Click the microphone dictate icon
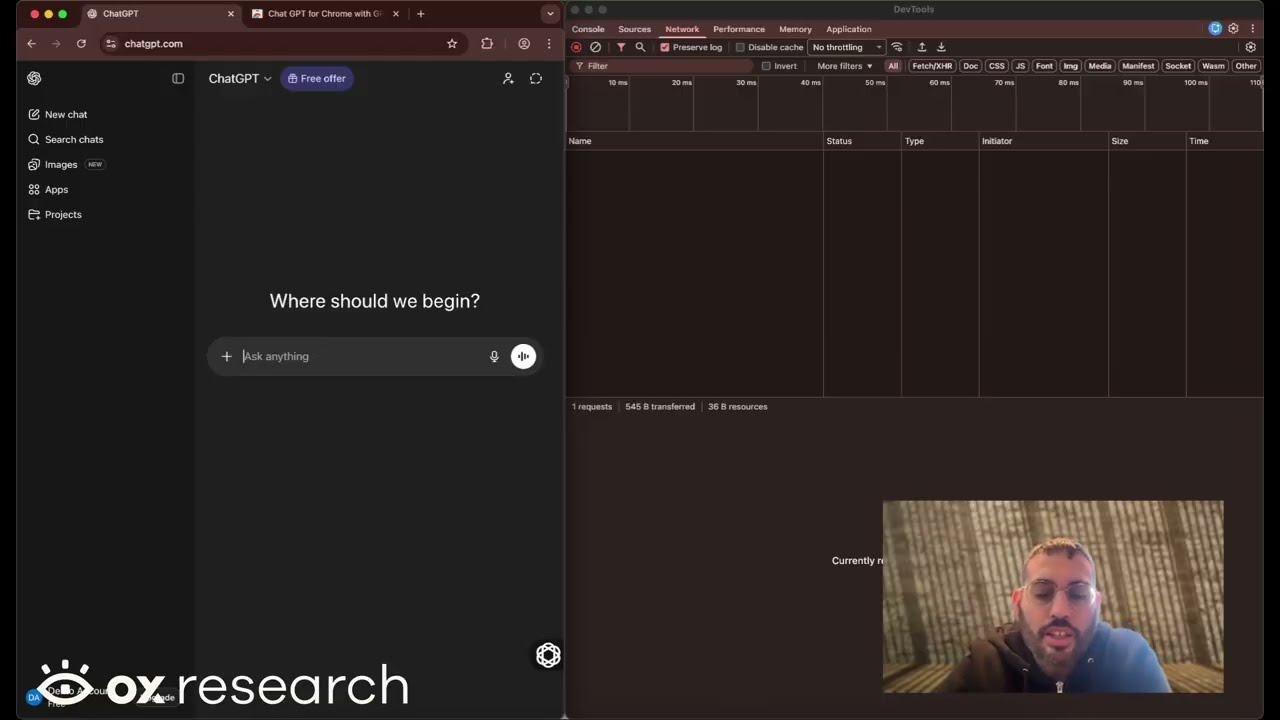1280x720 pixels. coord(494,356)
